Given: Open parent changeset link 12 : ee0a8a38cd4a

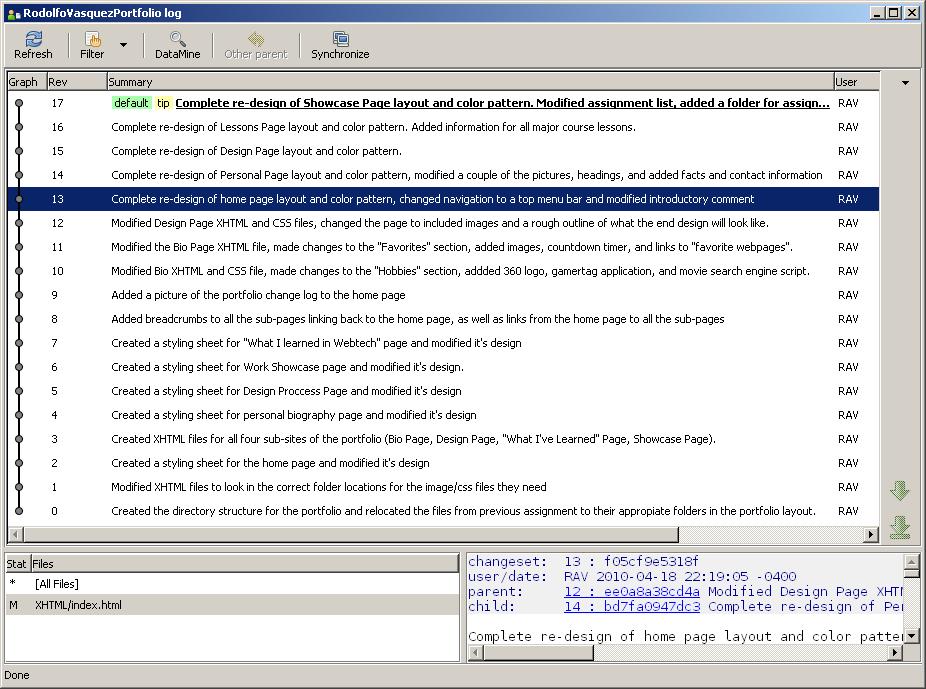Looking at the screenshot, I should (x=632, y=591).
